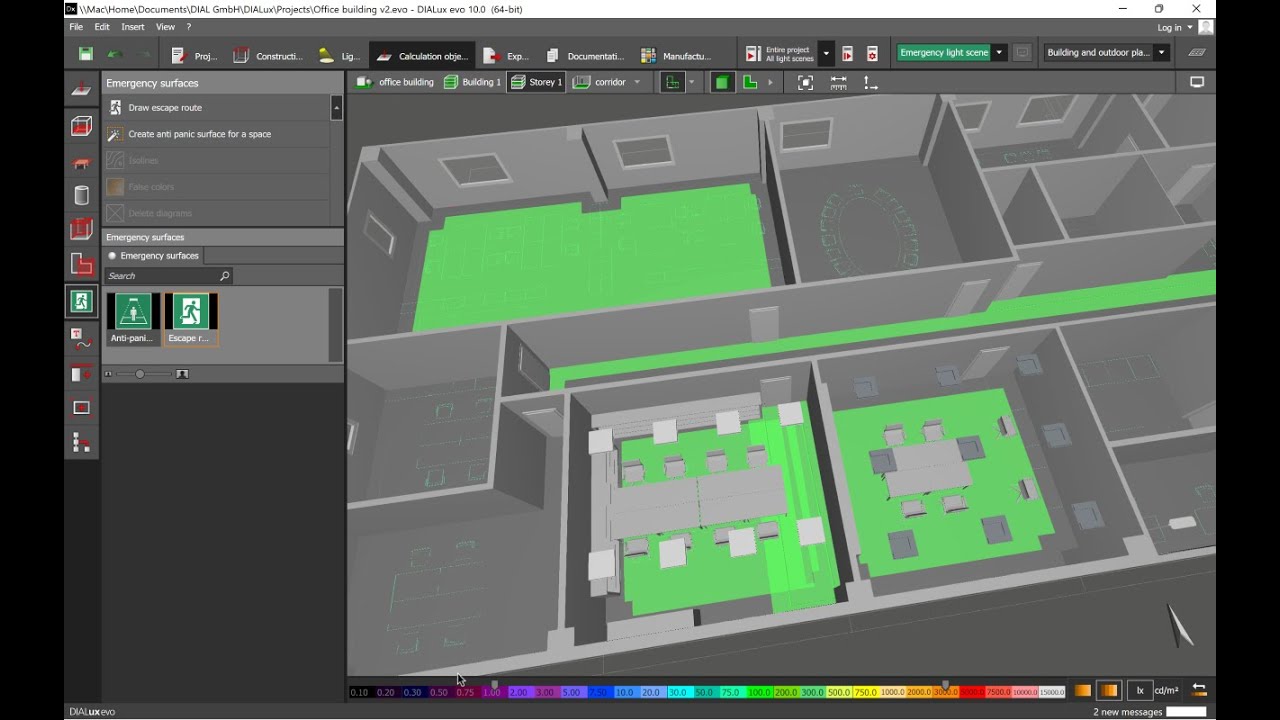Click the zoom to fit view icon

pos(805,83)
